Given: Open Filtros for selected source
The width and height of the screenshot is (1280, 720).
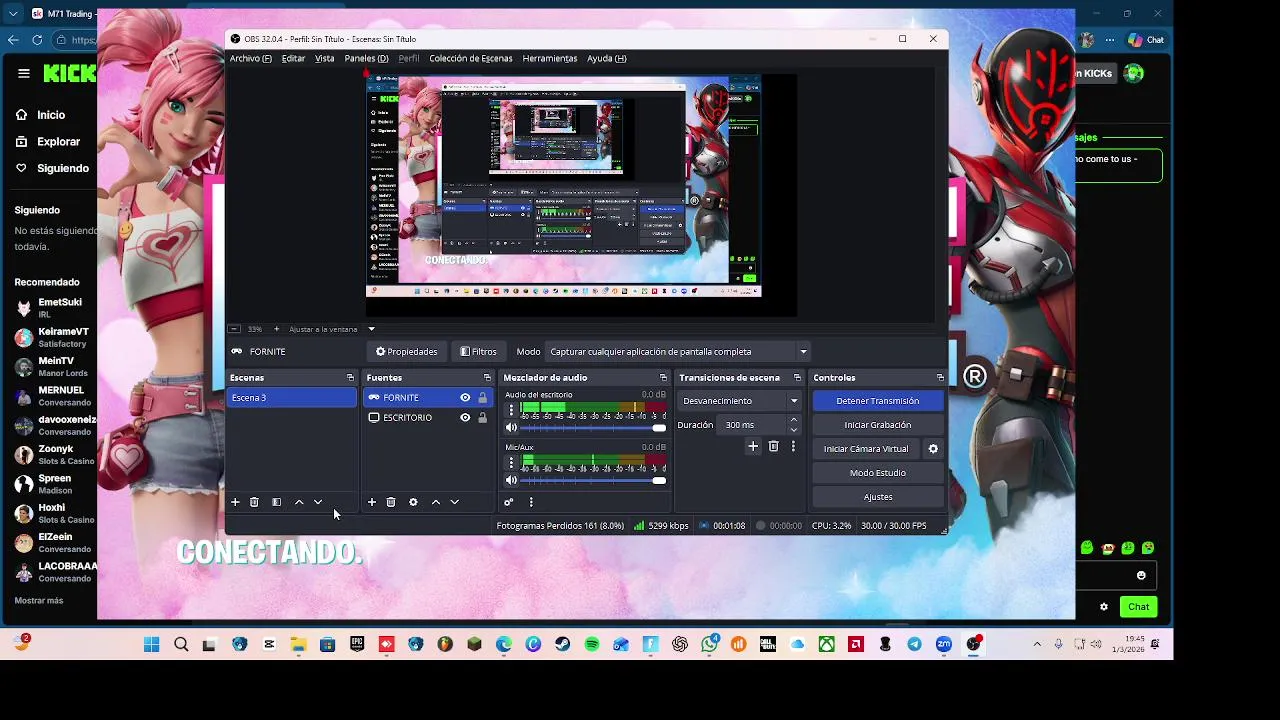Looking at the screenshot, I should tap(478, 352).
